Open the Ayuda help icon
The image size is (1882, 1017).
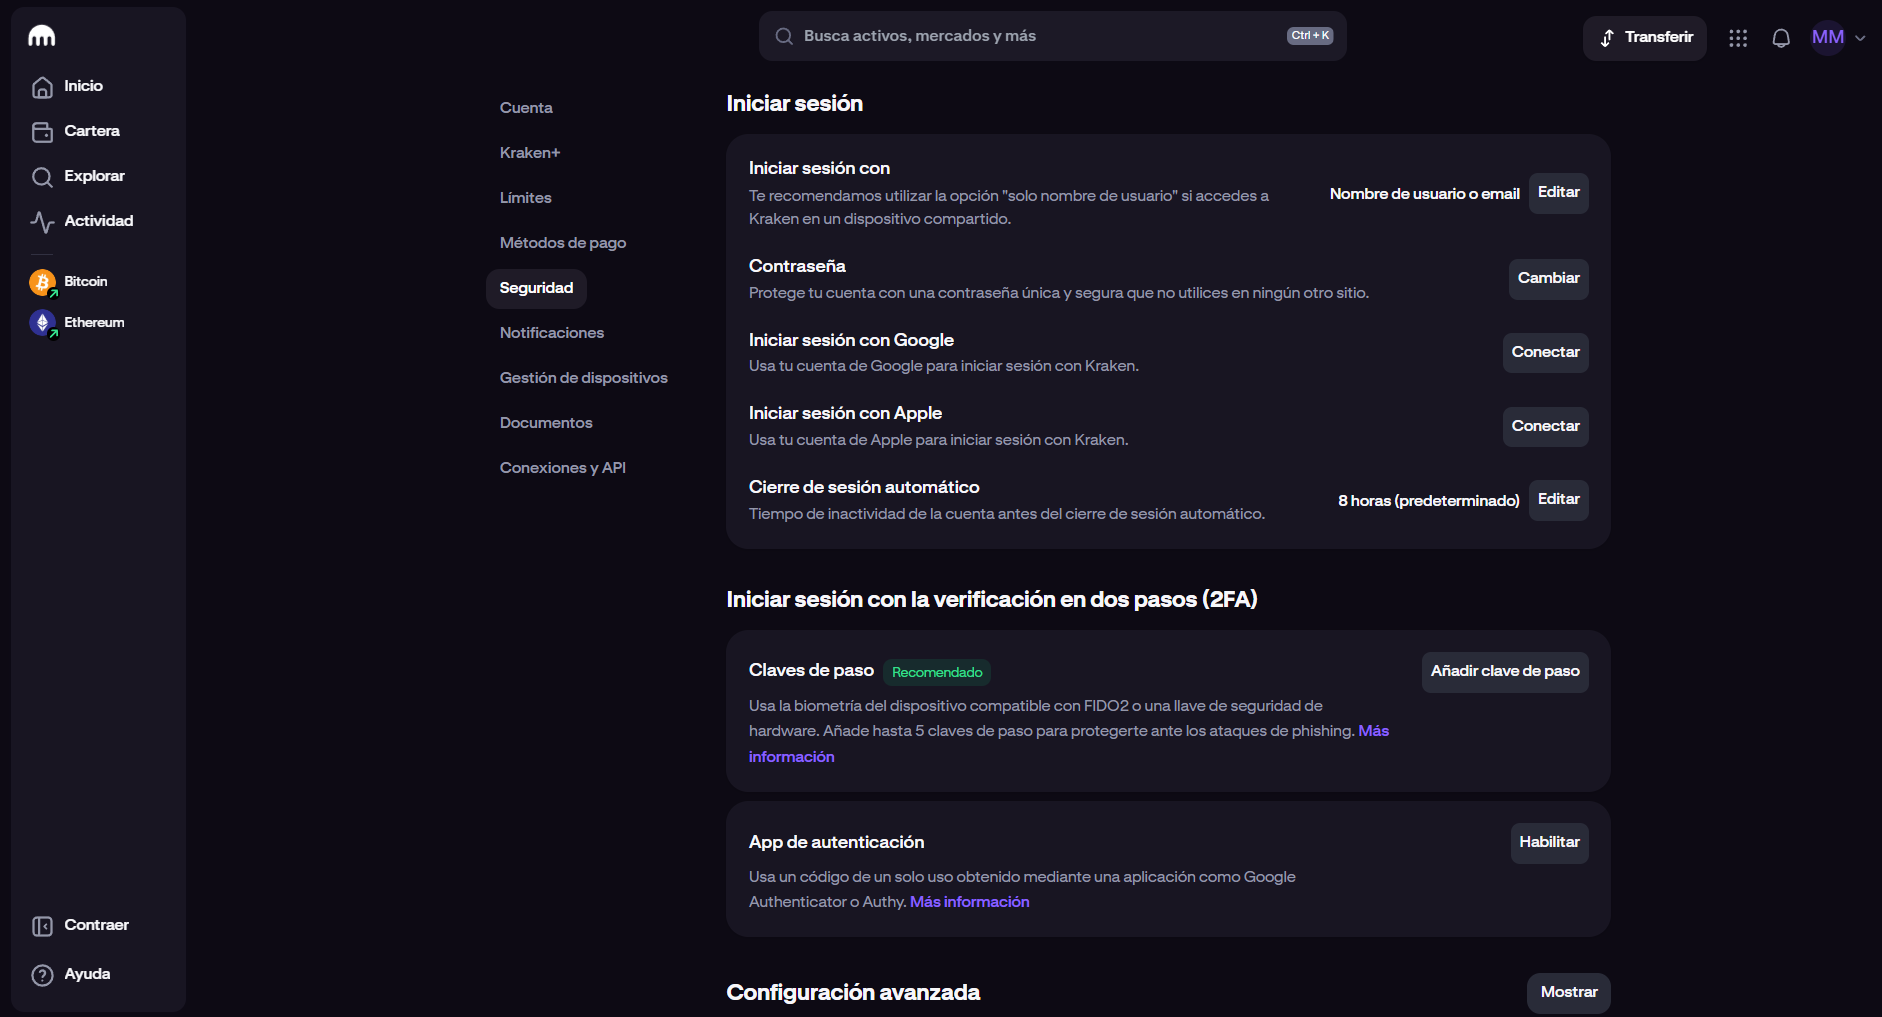(x=42, y=975)
